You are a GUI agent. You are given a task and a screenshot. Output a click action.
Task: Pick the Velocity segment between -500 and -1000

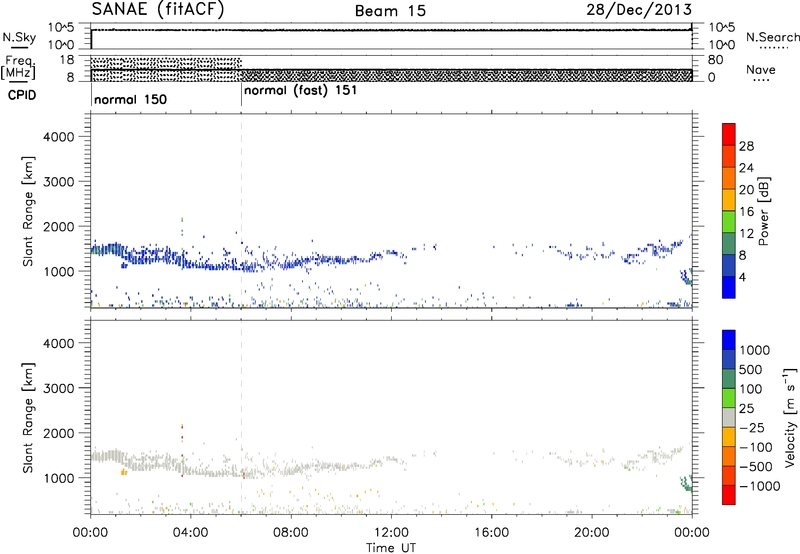729,475
